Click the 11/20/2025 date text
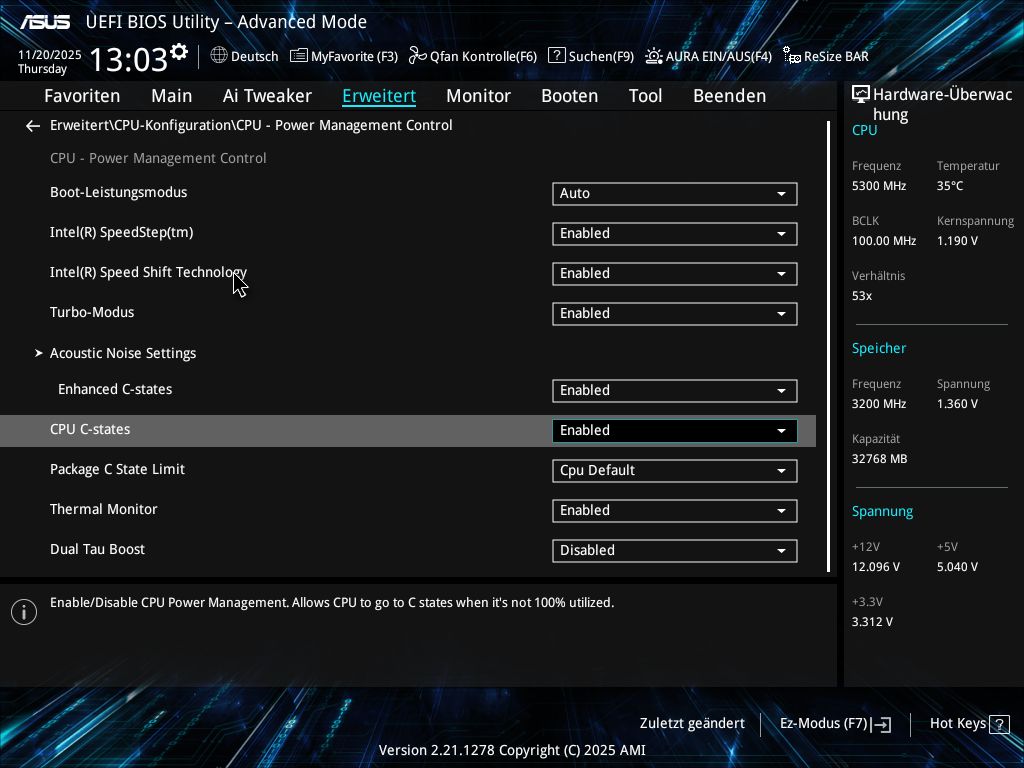 click(x=50, y=55)
